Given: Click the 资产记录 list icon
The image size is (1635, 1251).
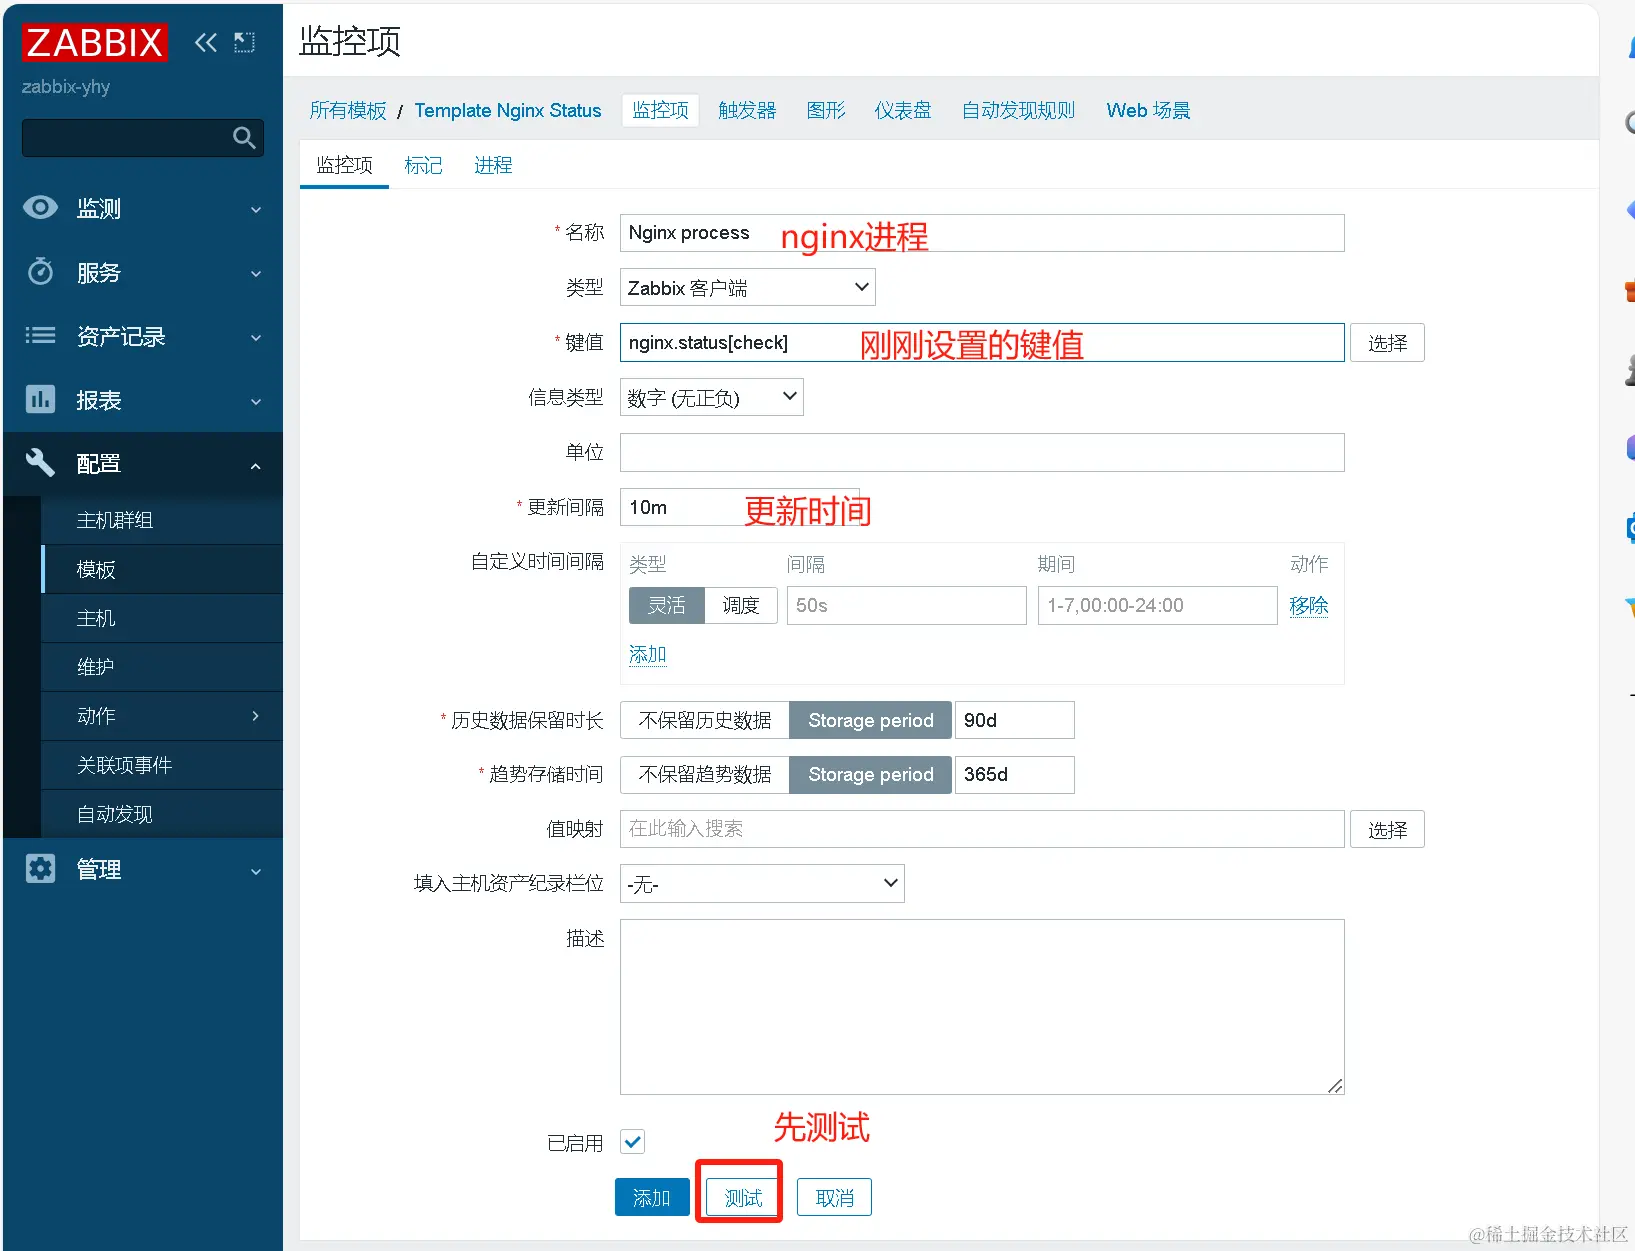Looking at the screenshot, I should tap(40, 336).
